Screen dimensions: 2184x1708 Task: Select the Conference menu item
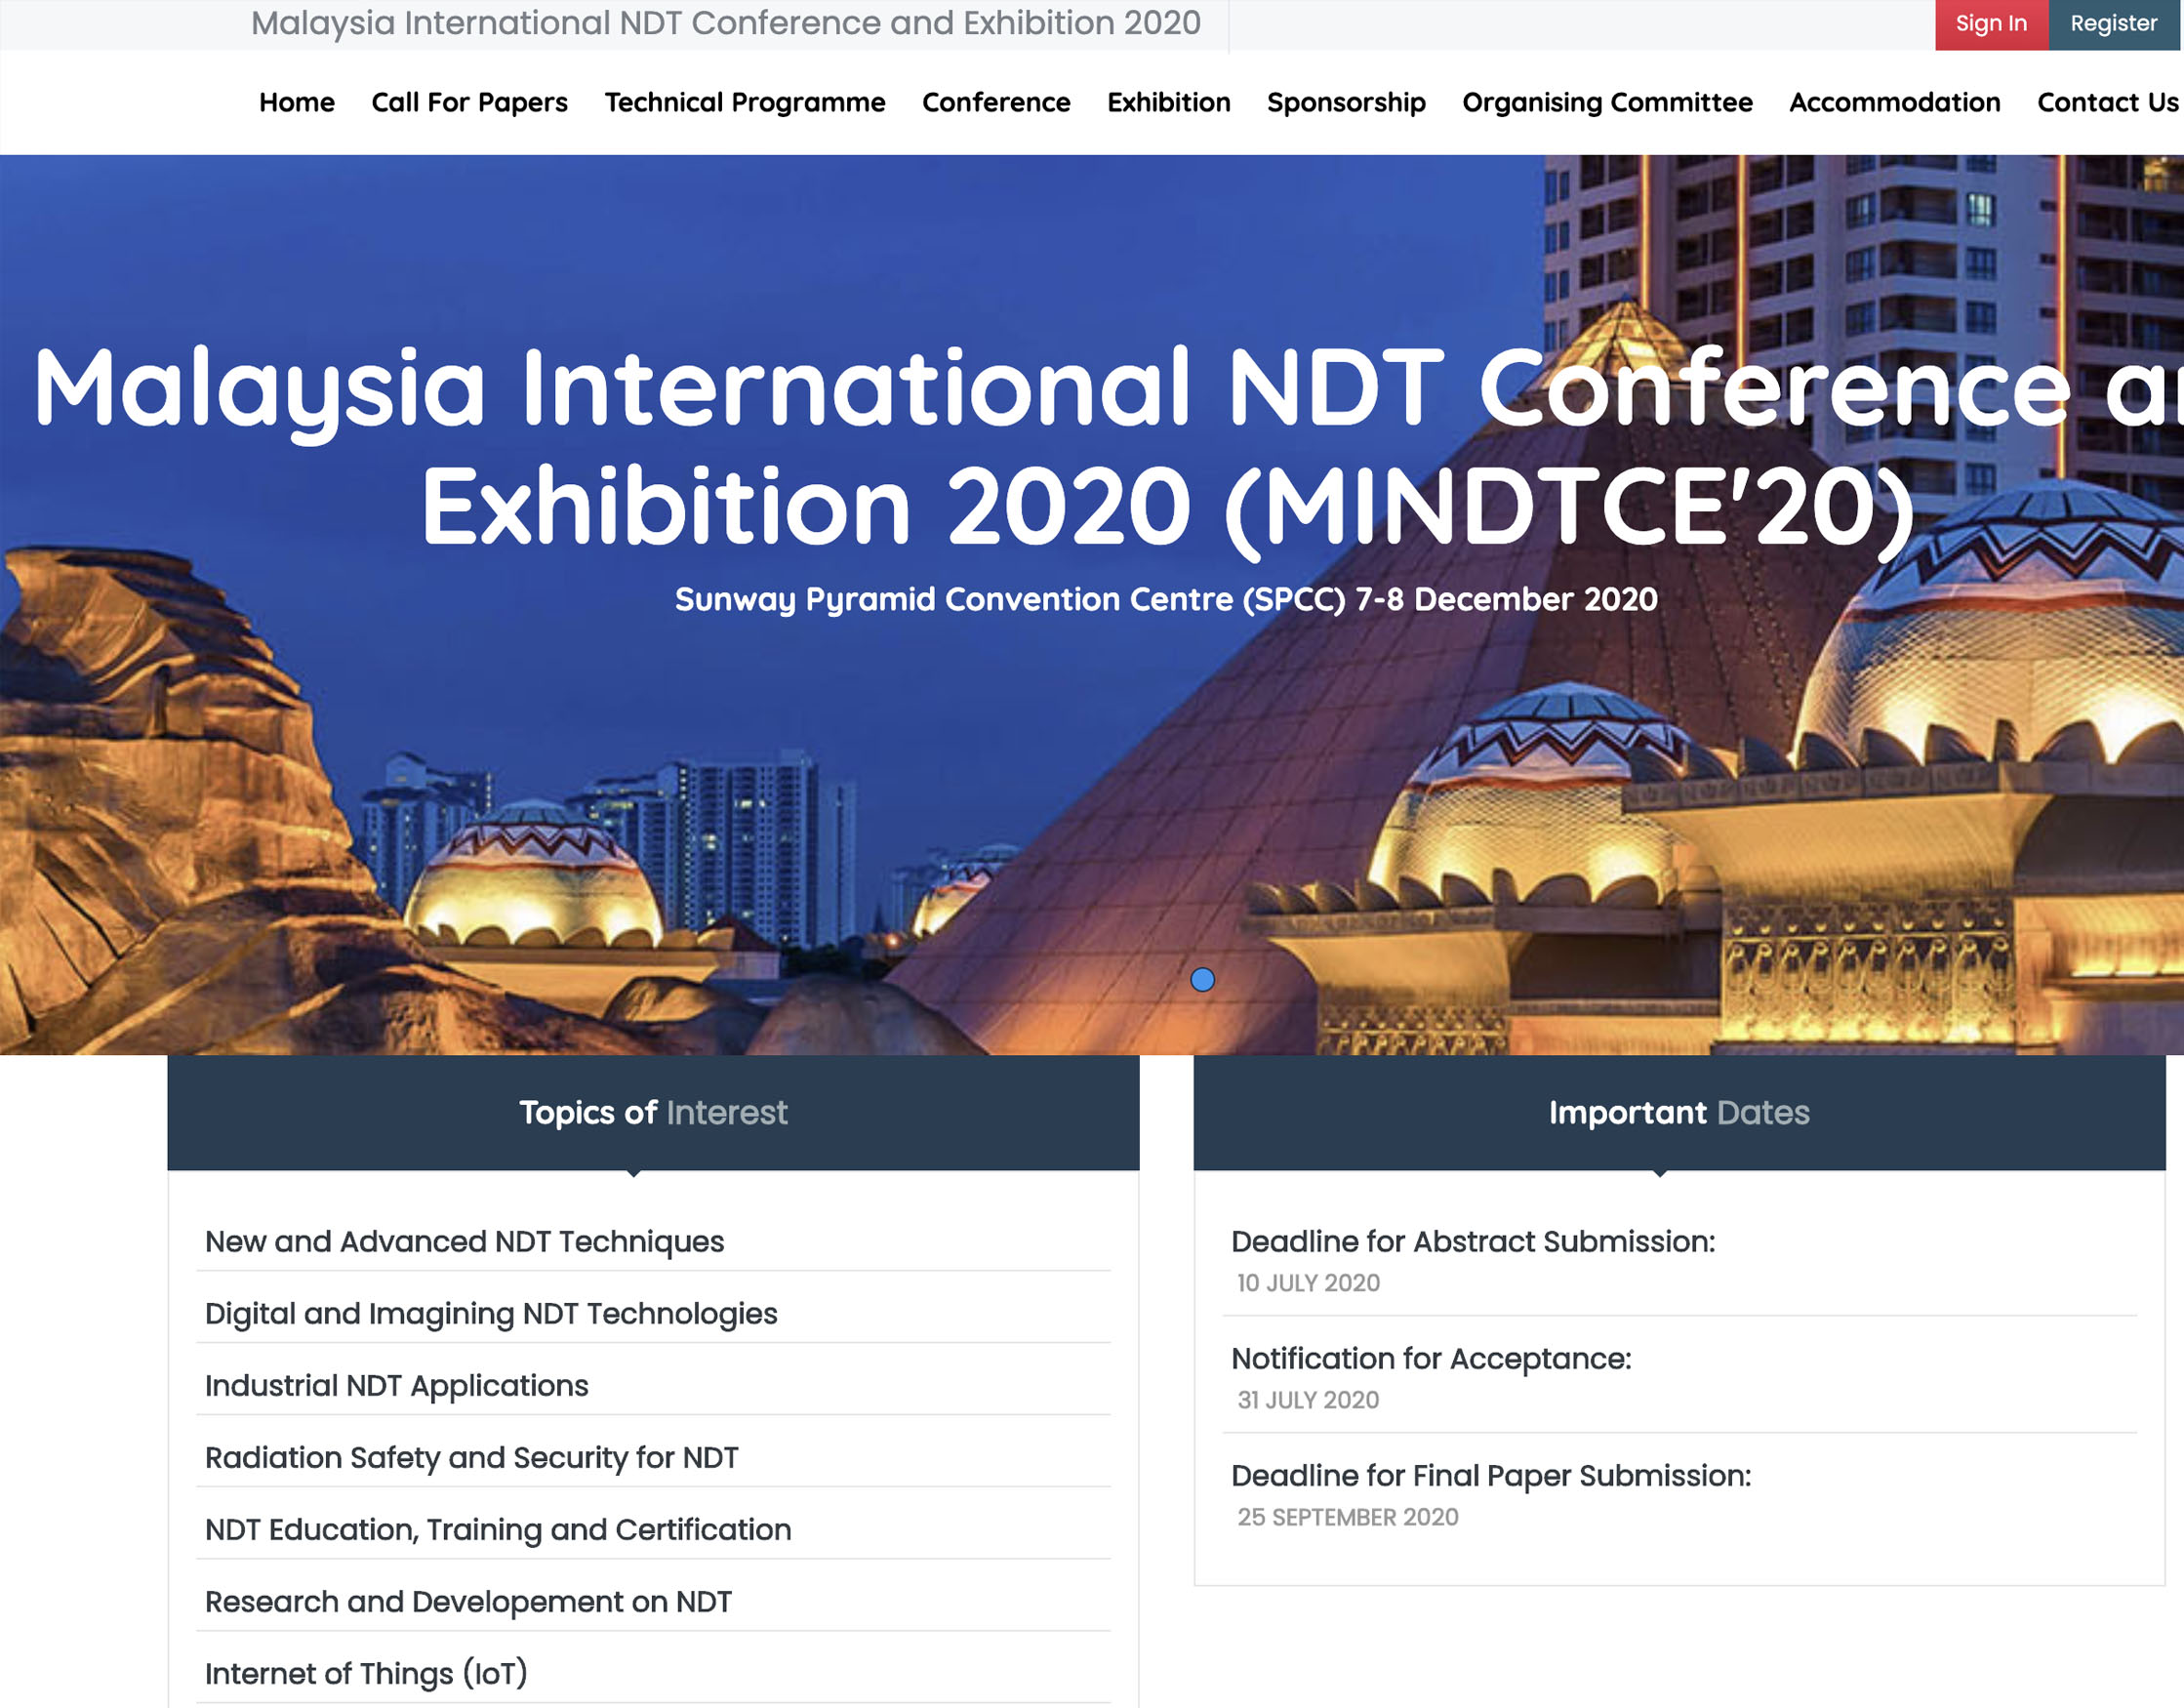pos(995,102)
